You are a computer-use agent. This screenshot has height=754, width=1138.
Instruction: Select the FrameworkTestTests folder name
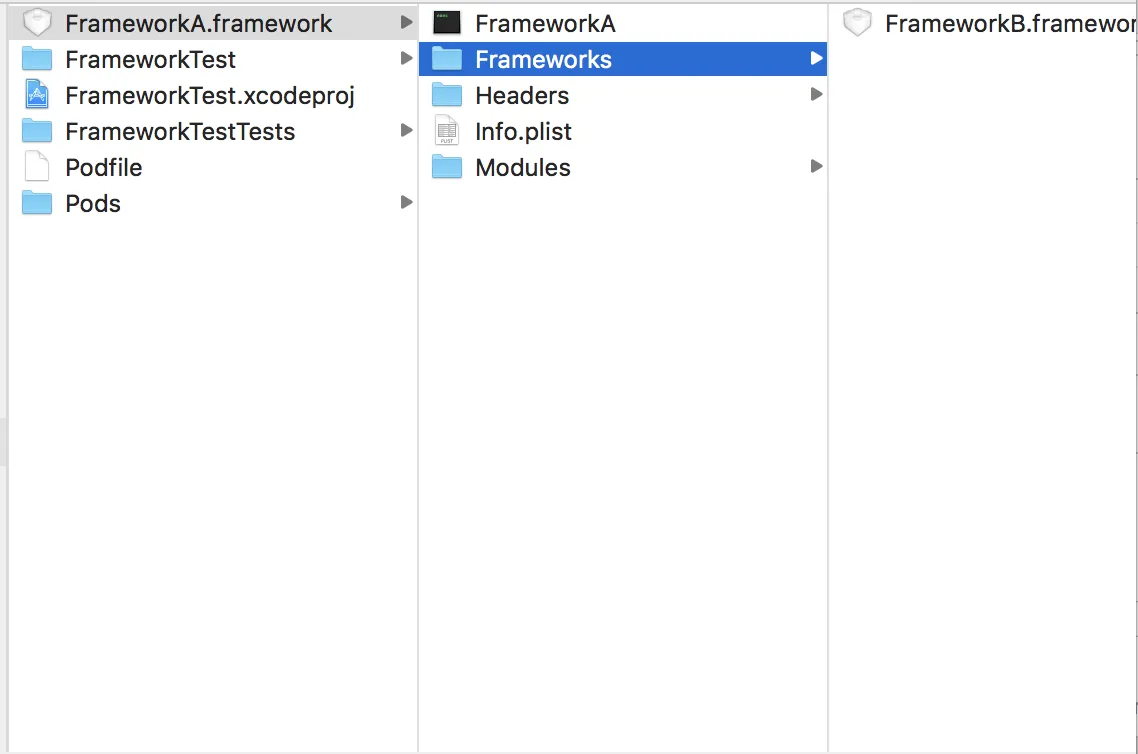(x=180, y=131)
